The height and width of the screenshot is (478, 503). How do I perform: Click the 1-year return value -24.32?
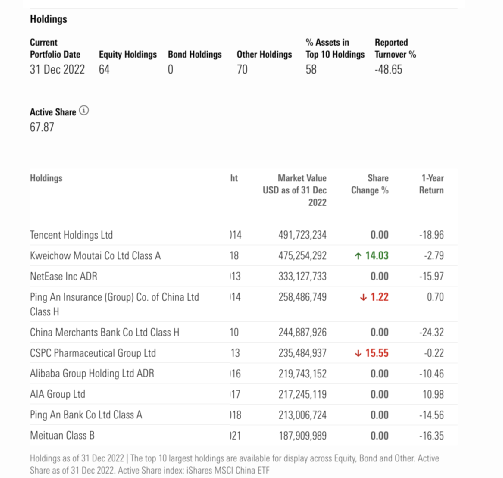[x=432, y=332]
